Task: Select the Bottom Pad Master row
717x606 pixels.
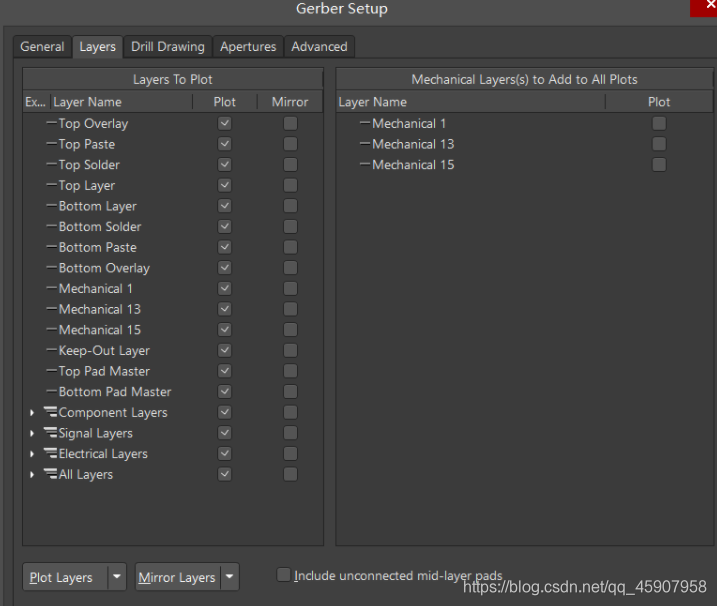Action: click(173, 391)
